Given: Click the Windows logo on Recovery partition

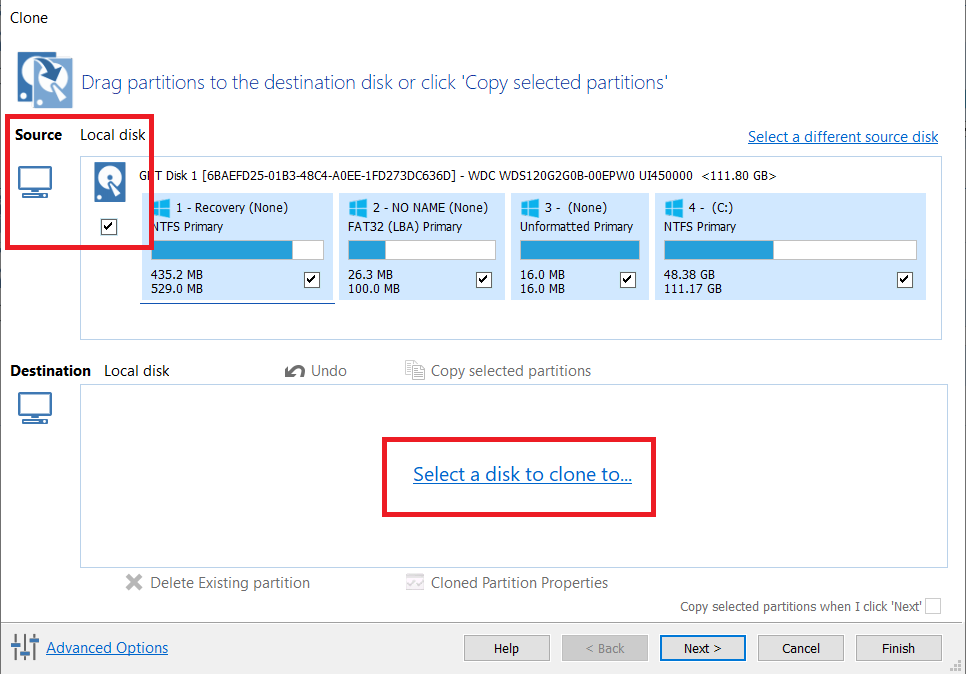Looking at the screenshot, I should 161,208.
